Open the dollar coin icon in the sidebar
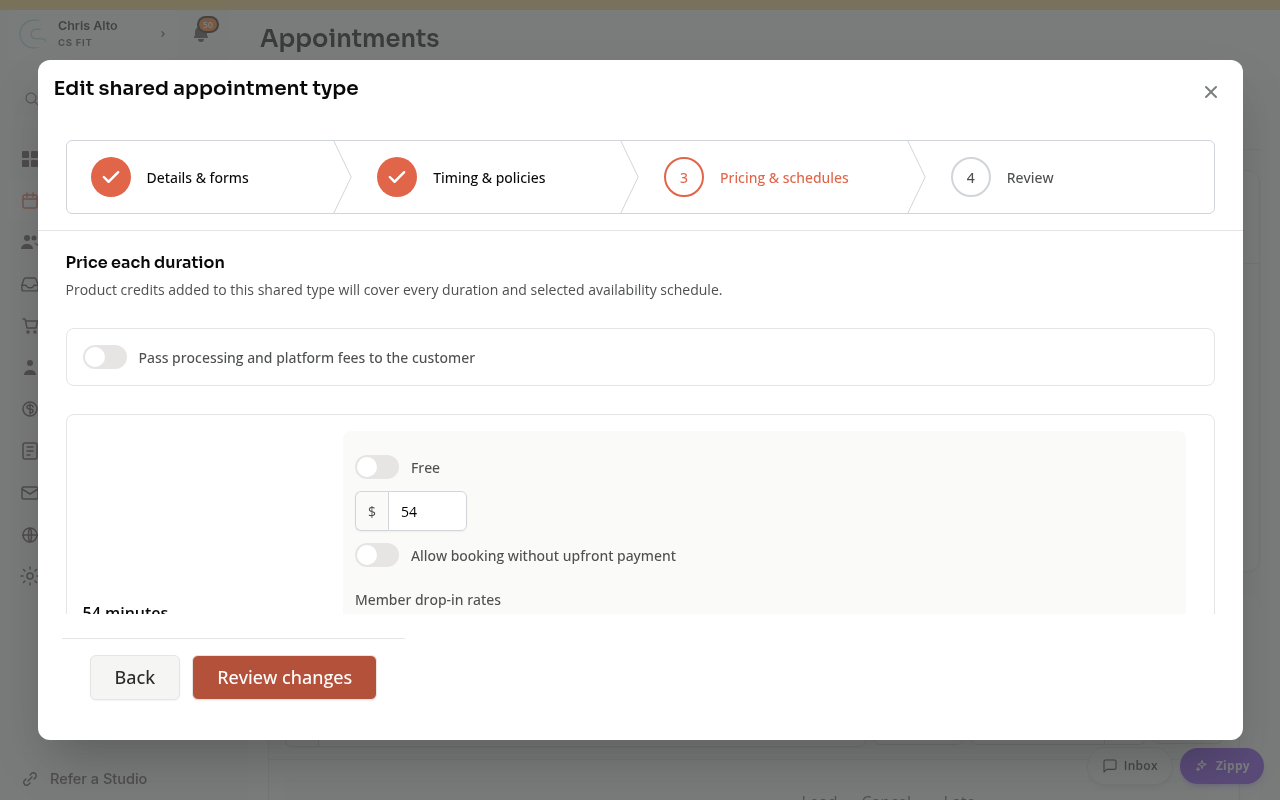The width and height of the screenshot is (1280, 800). point(30,409)
